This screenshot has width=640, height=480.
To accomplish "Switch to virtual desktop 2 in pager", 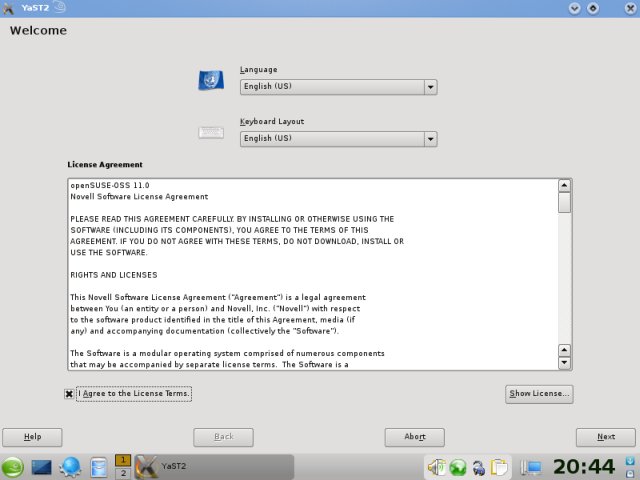I will coord(123,473).
